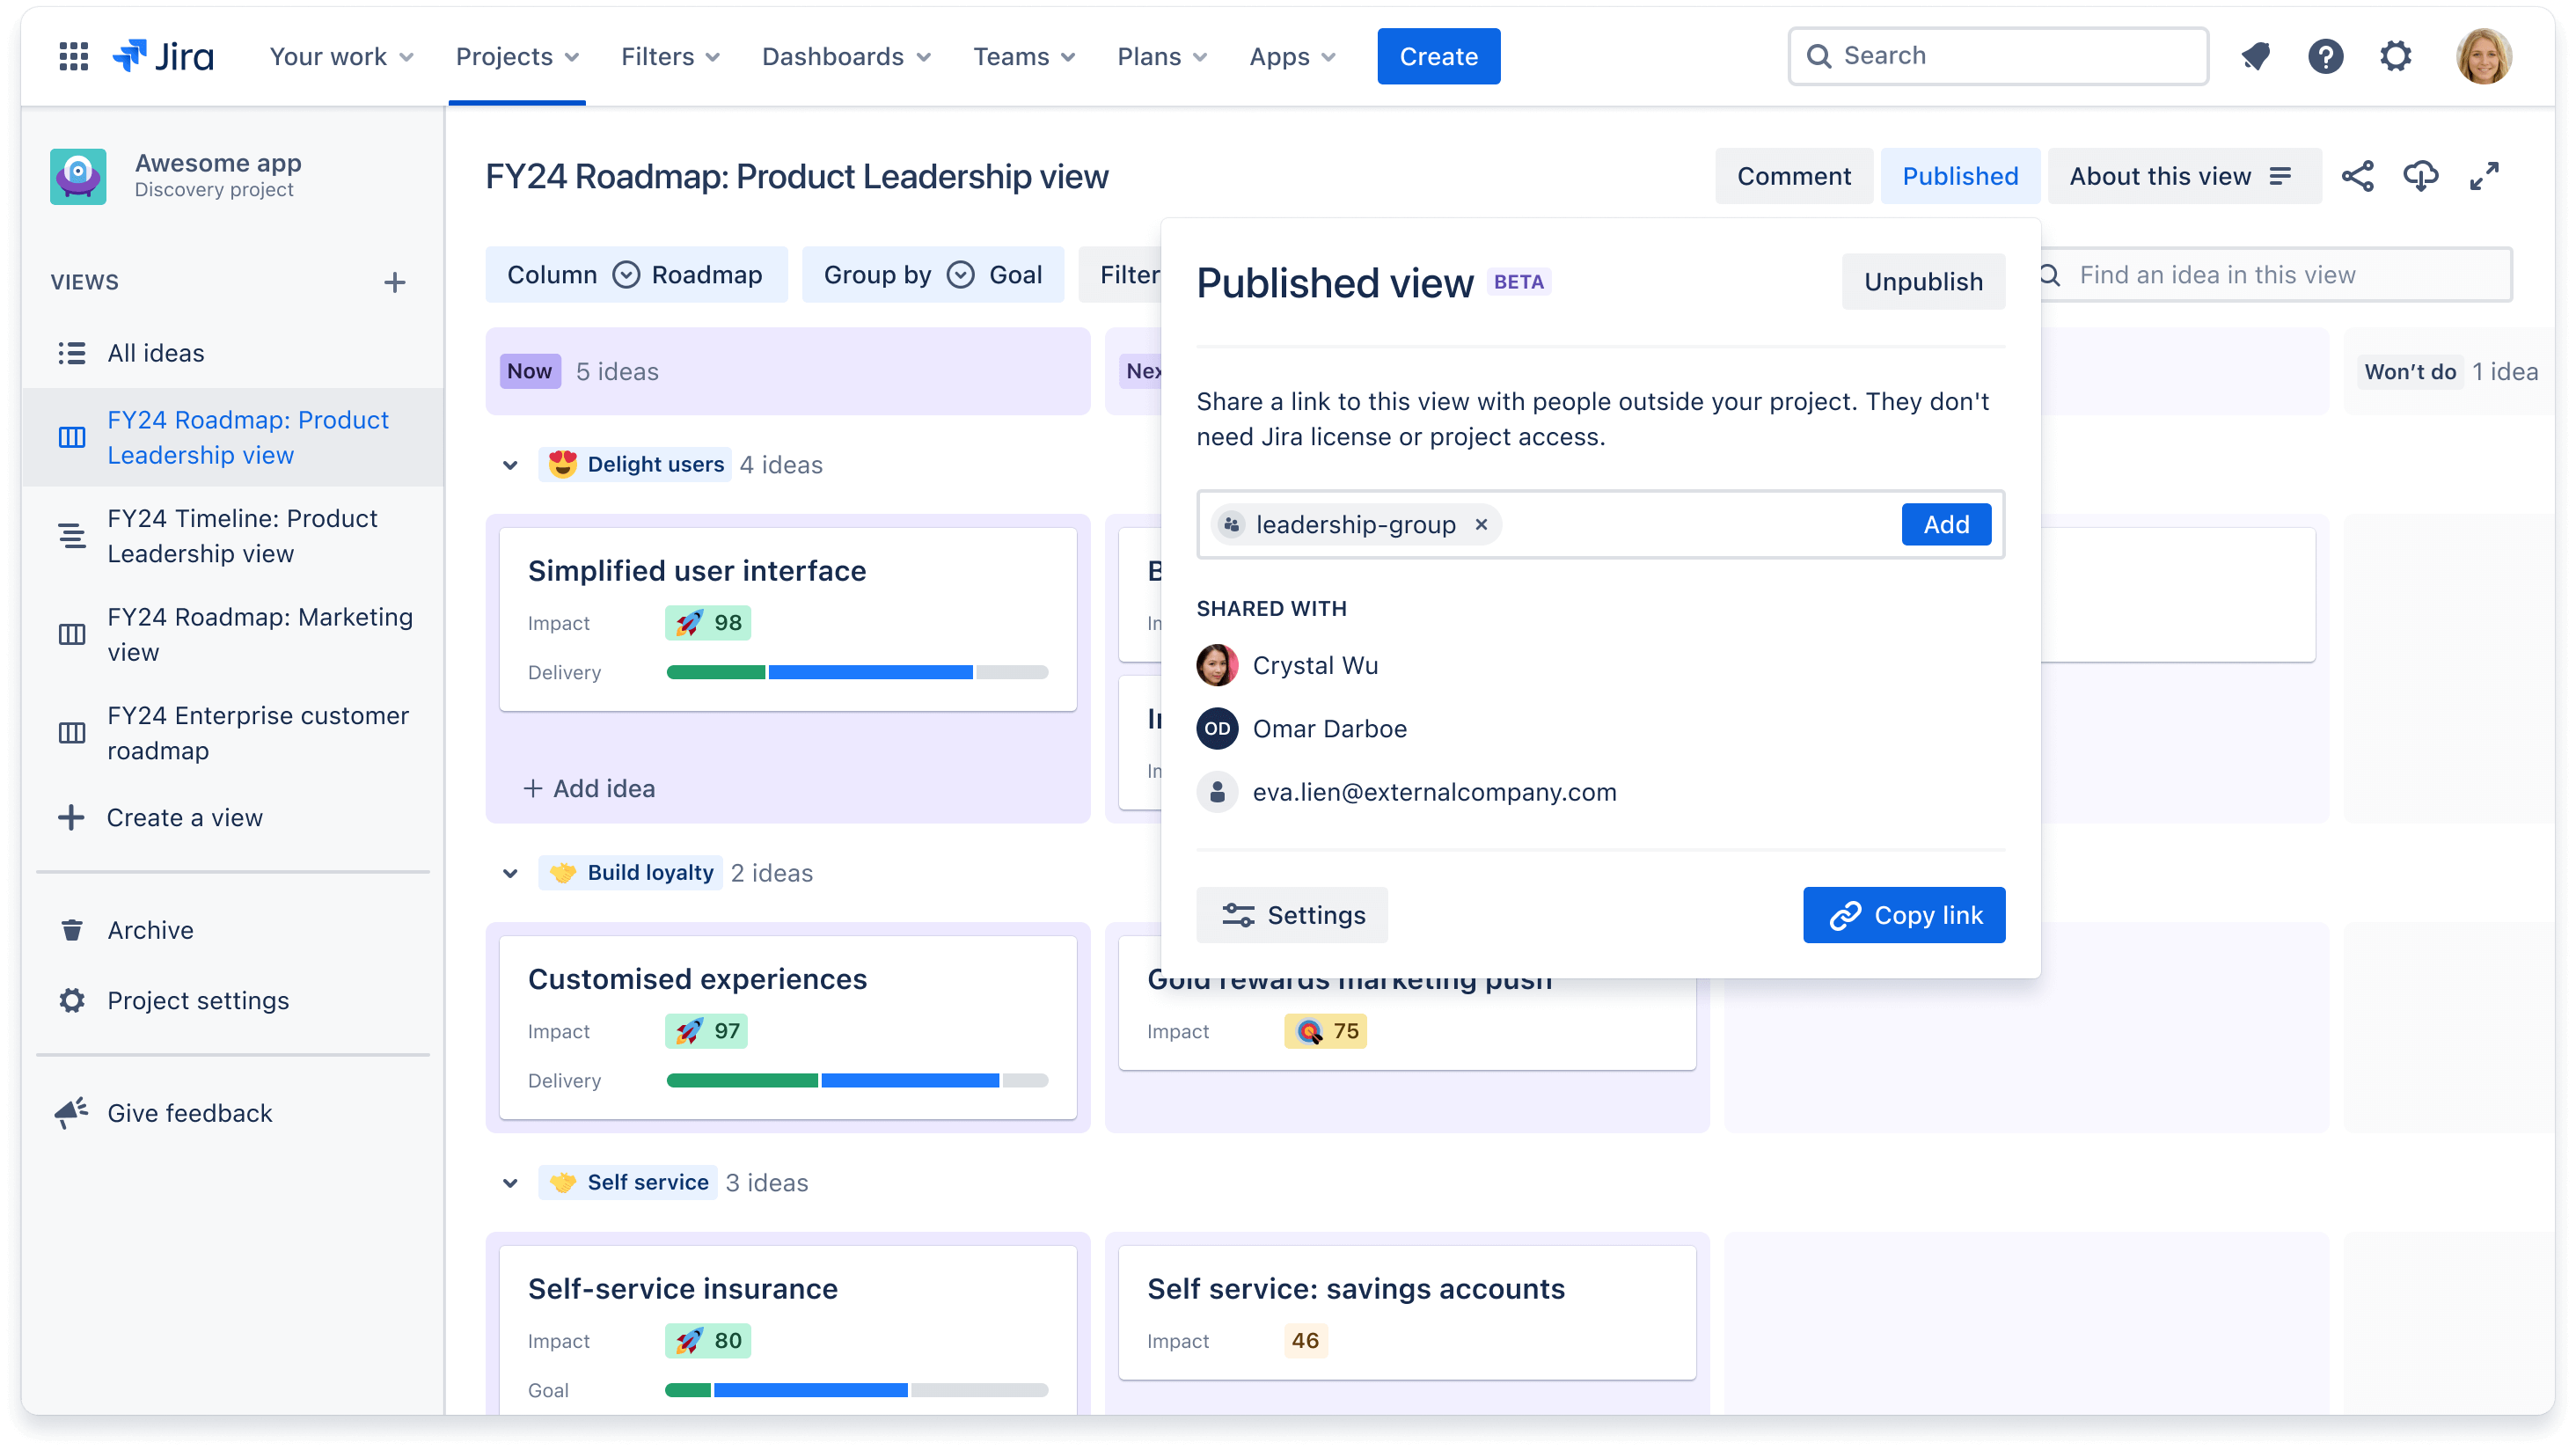Select FY24 Timeline: Product Leadership view
This screenshot has height=1450, width=2576.
coord(243,535)
